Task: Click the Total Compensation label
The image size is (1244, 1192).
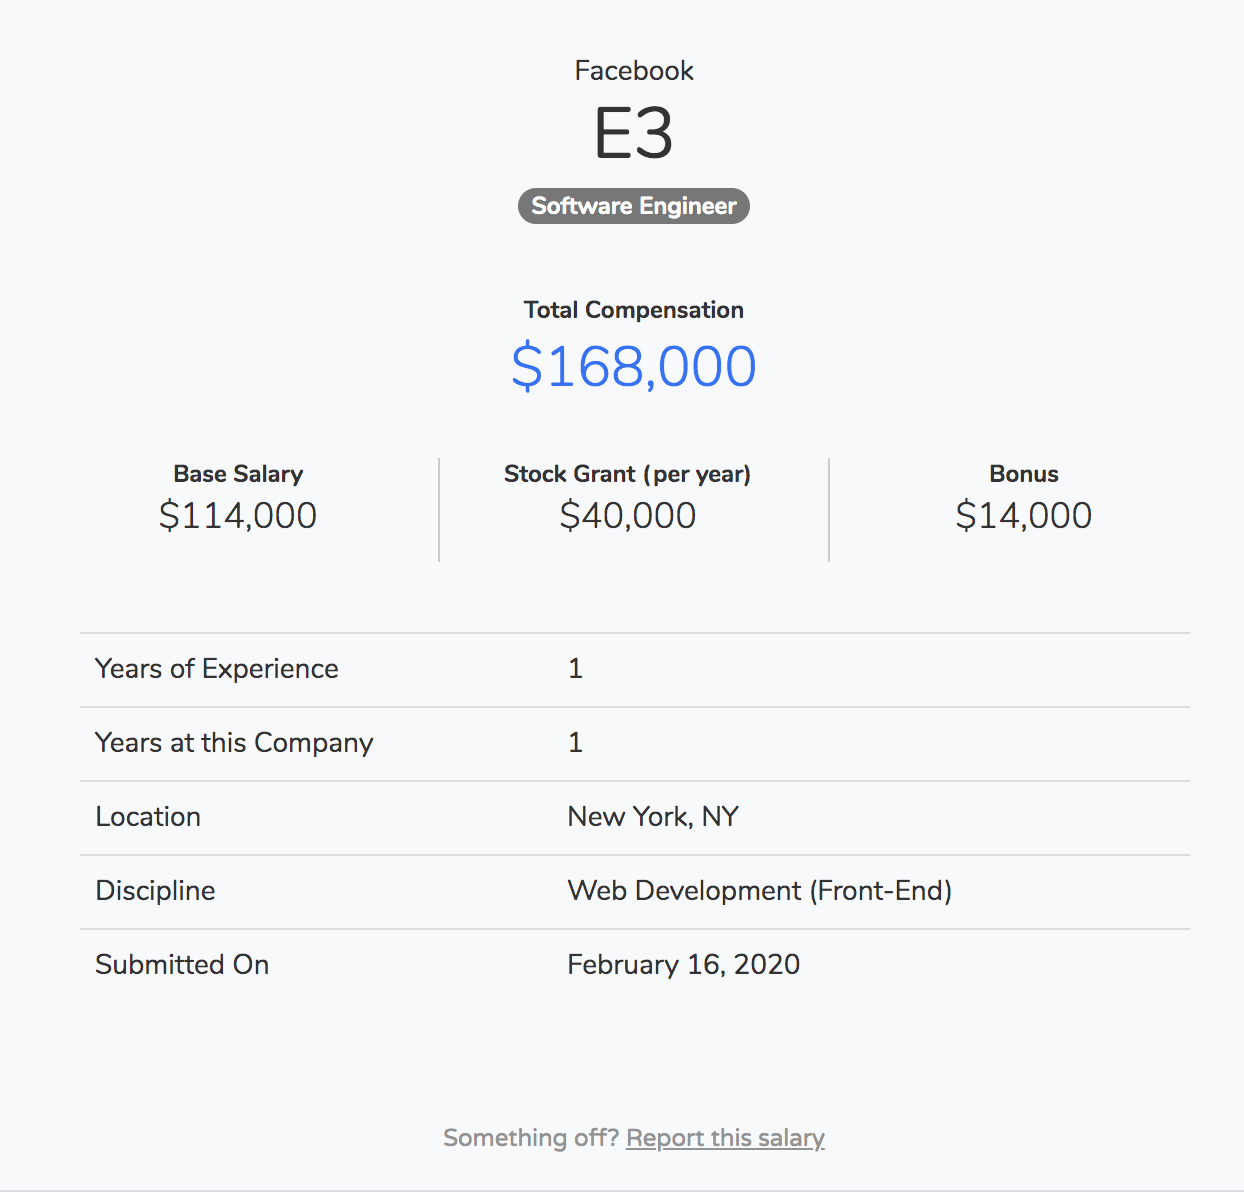Action: [x=634, y=310]
